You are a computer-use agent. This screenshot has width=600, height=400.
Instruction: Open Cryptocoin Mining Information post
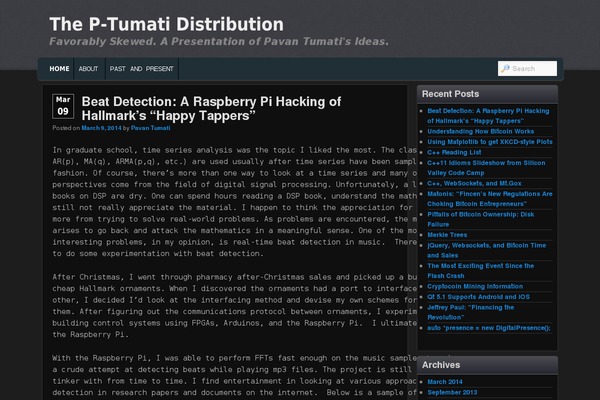(x=475, y=286)
